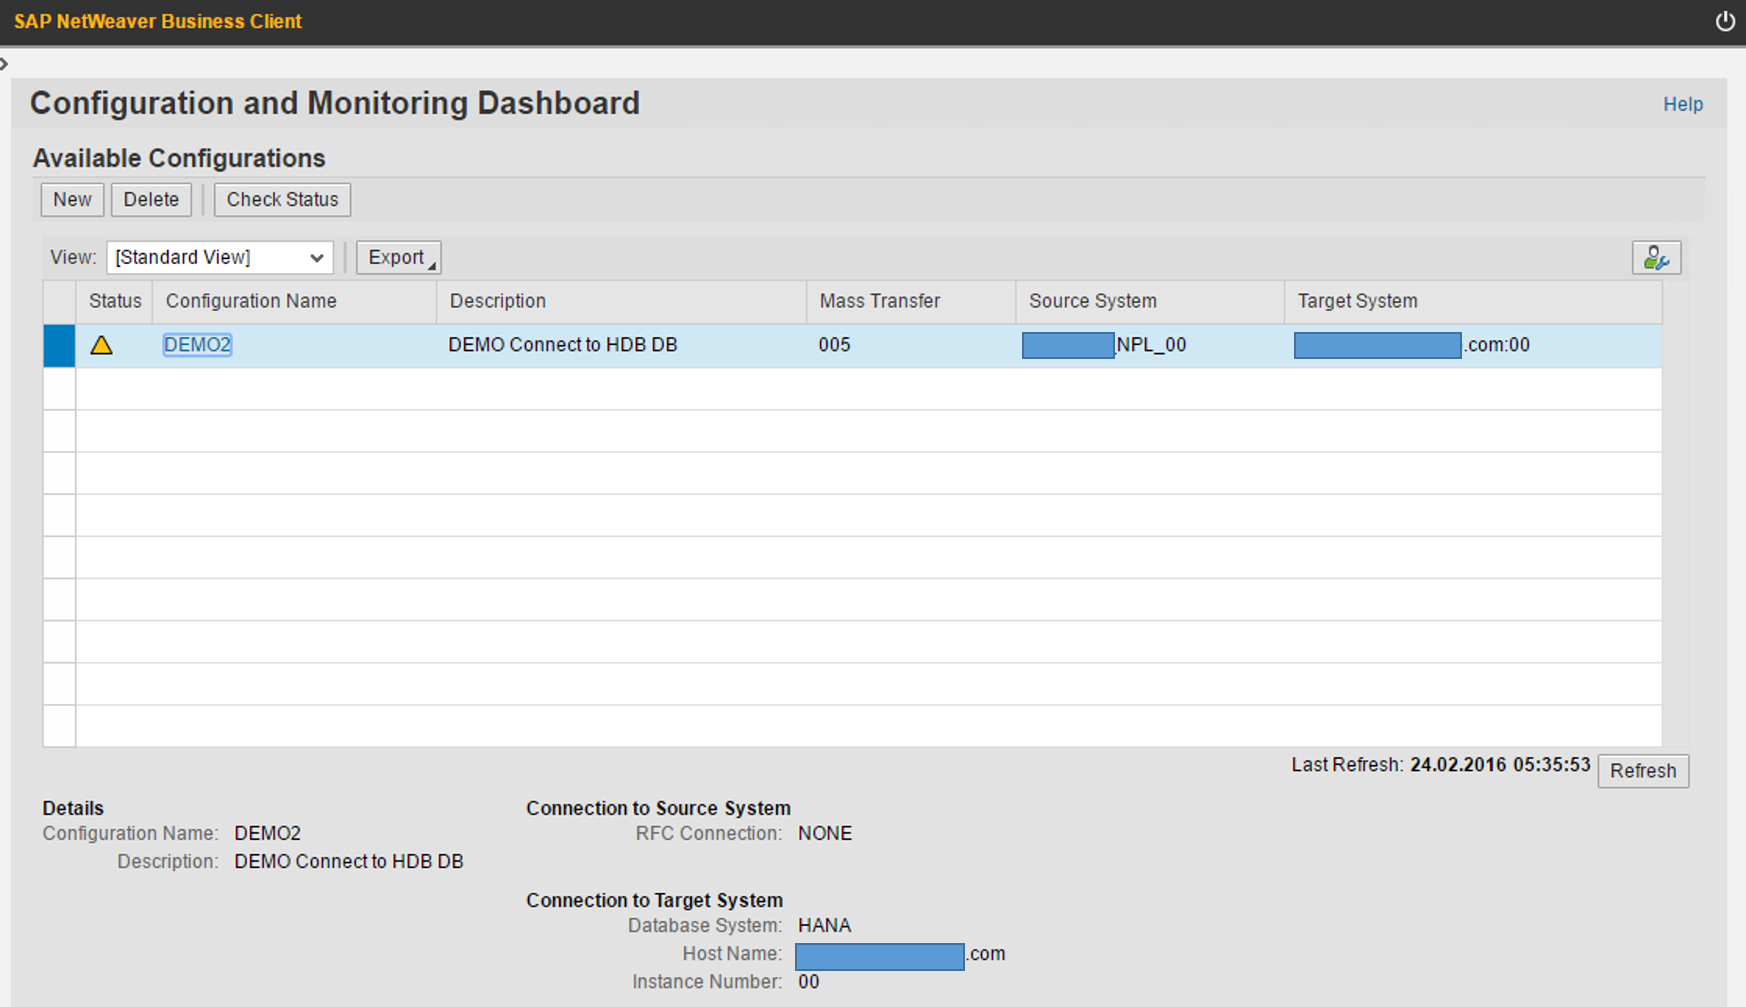Click the Refresh button

coord(1643,770)
